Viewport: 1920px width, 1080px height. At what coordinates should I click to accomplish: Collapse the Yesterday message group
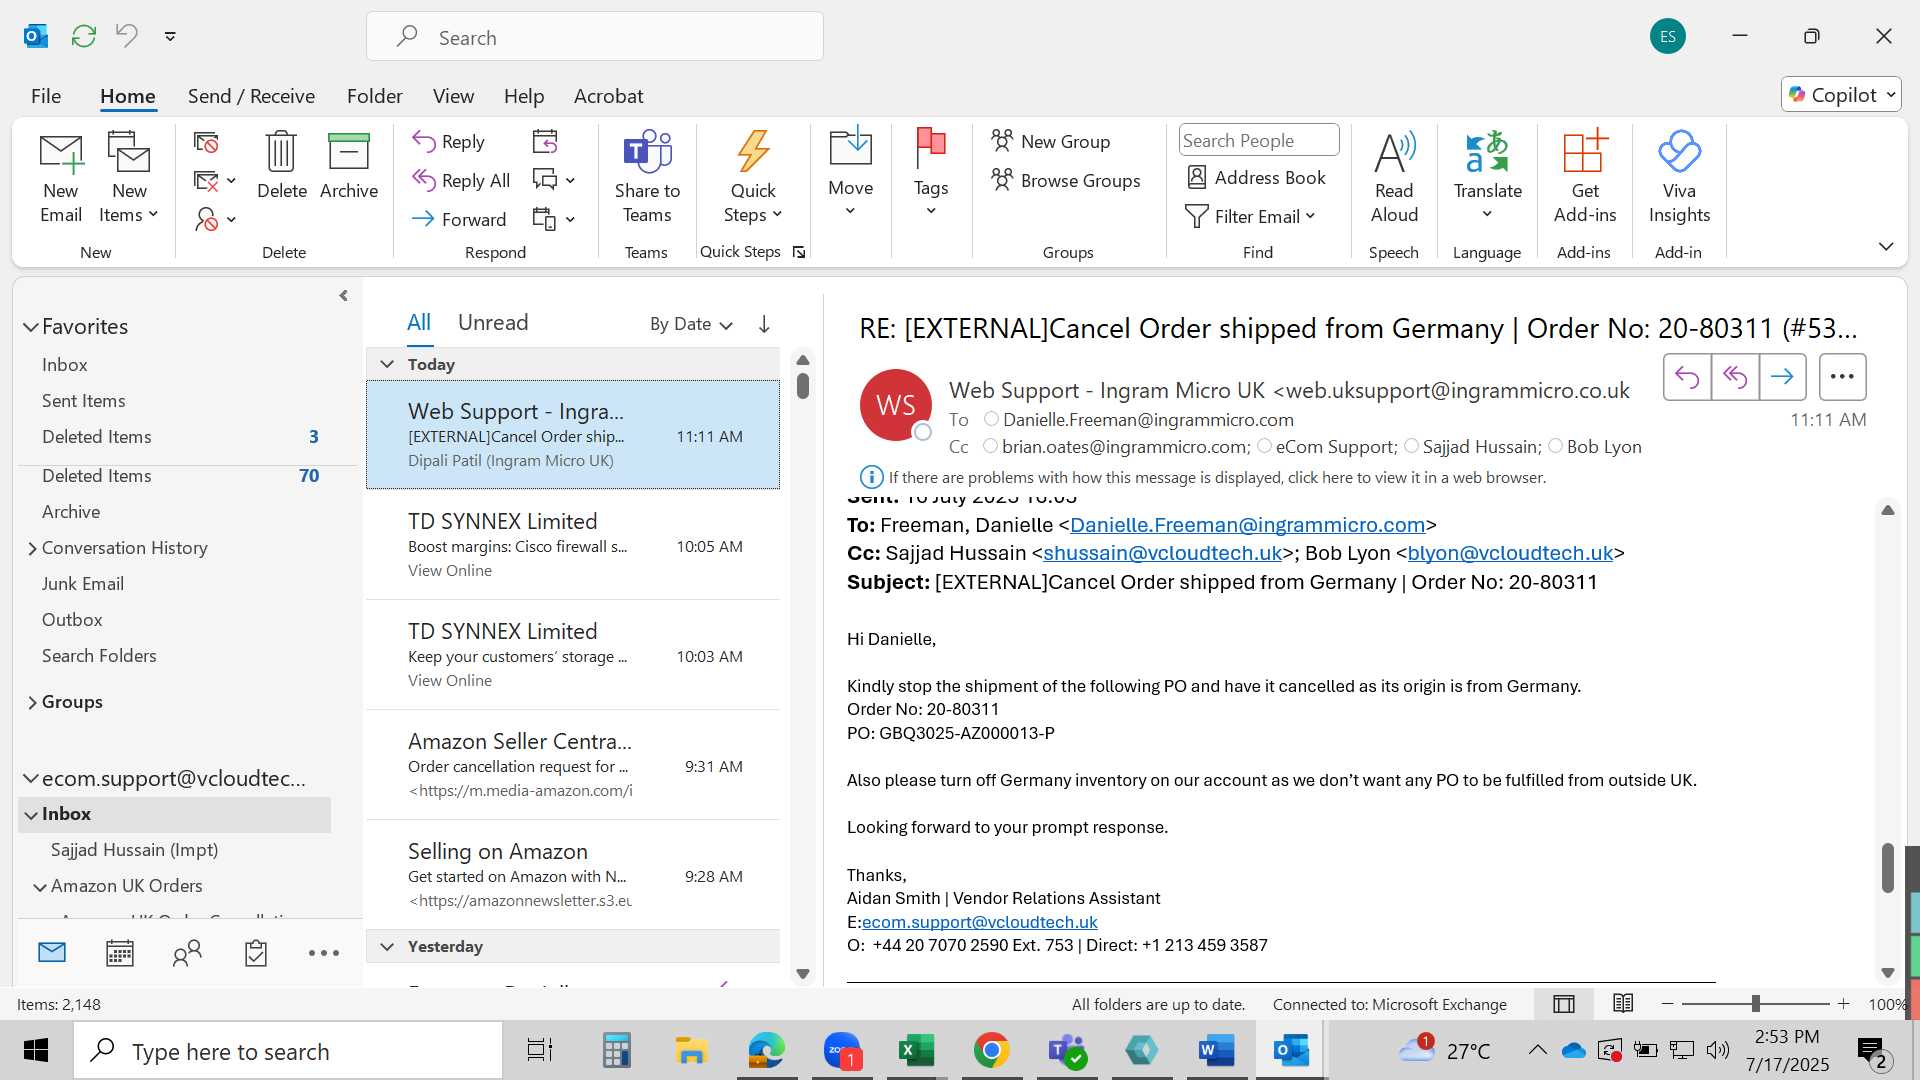click(x=387, y=946)
